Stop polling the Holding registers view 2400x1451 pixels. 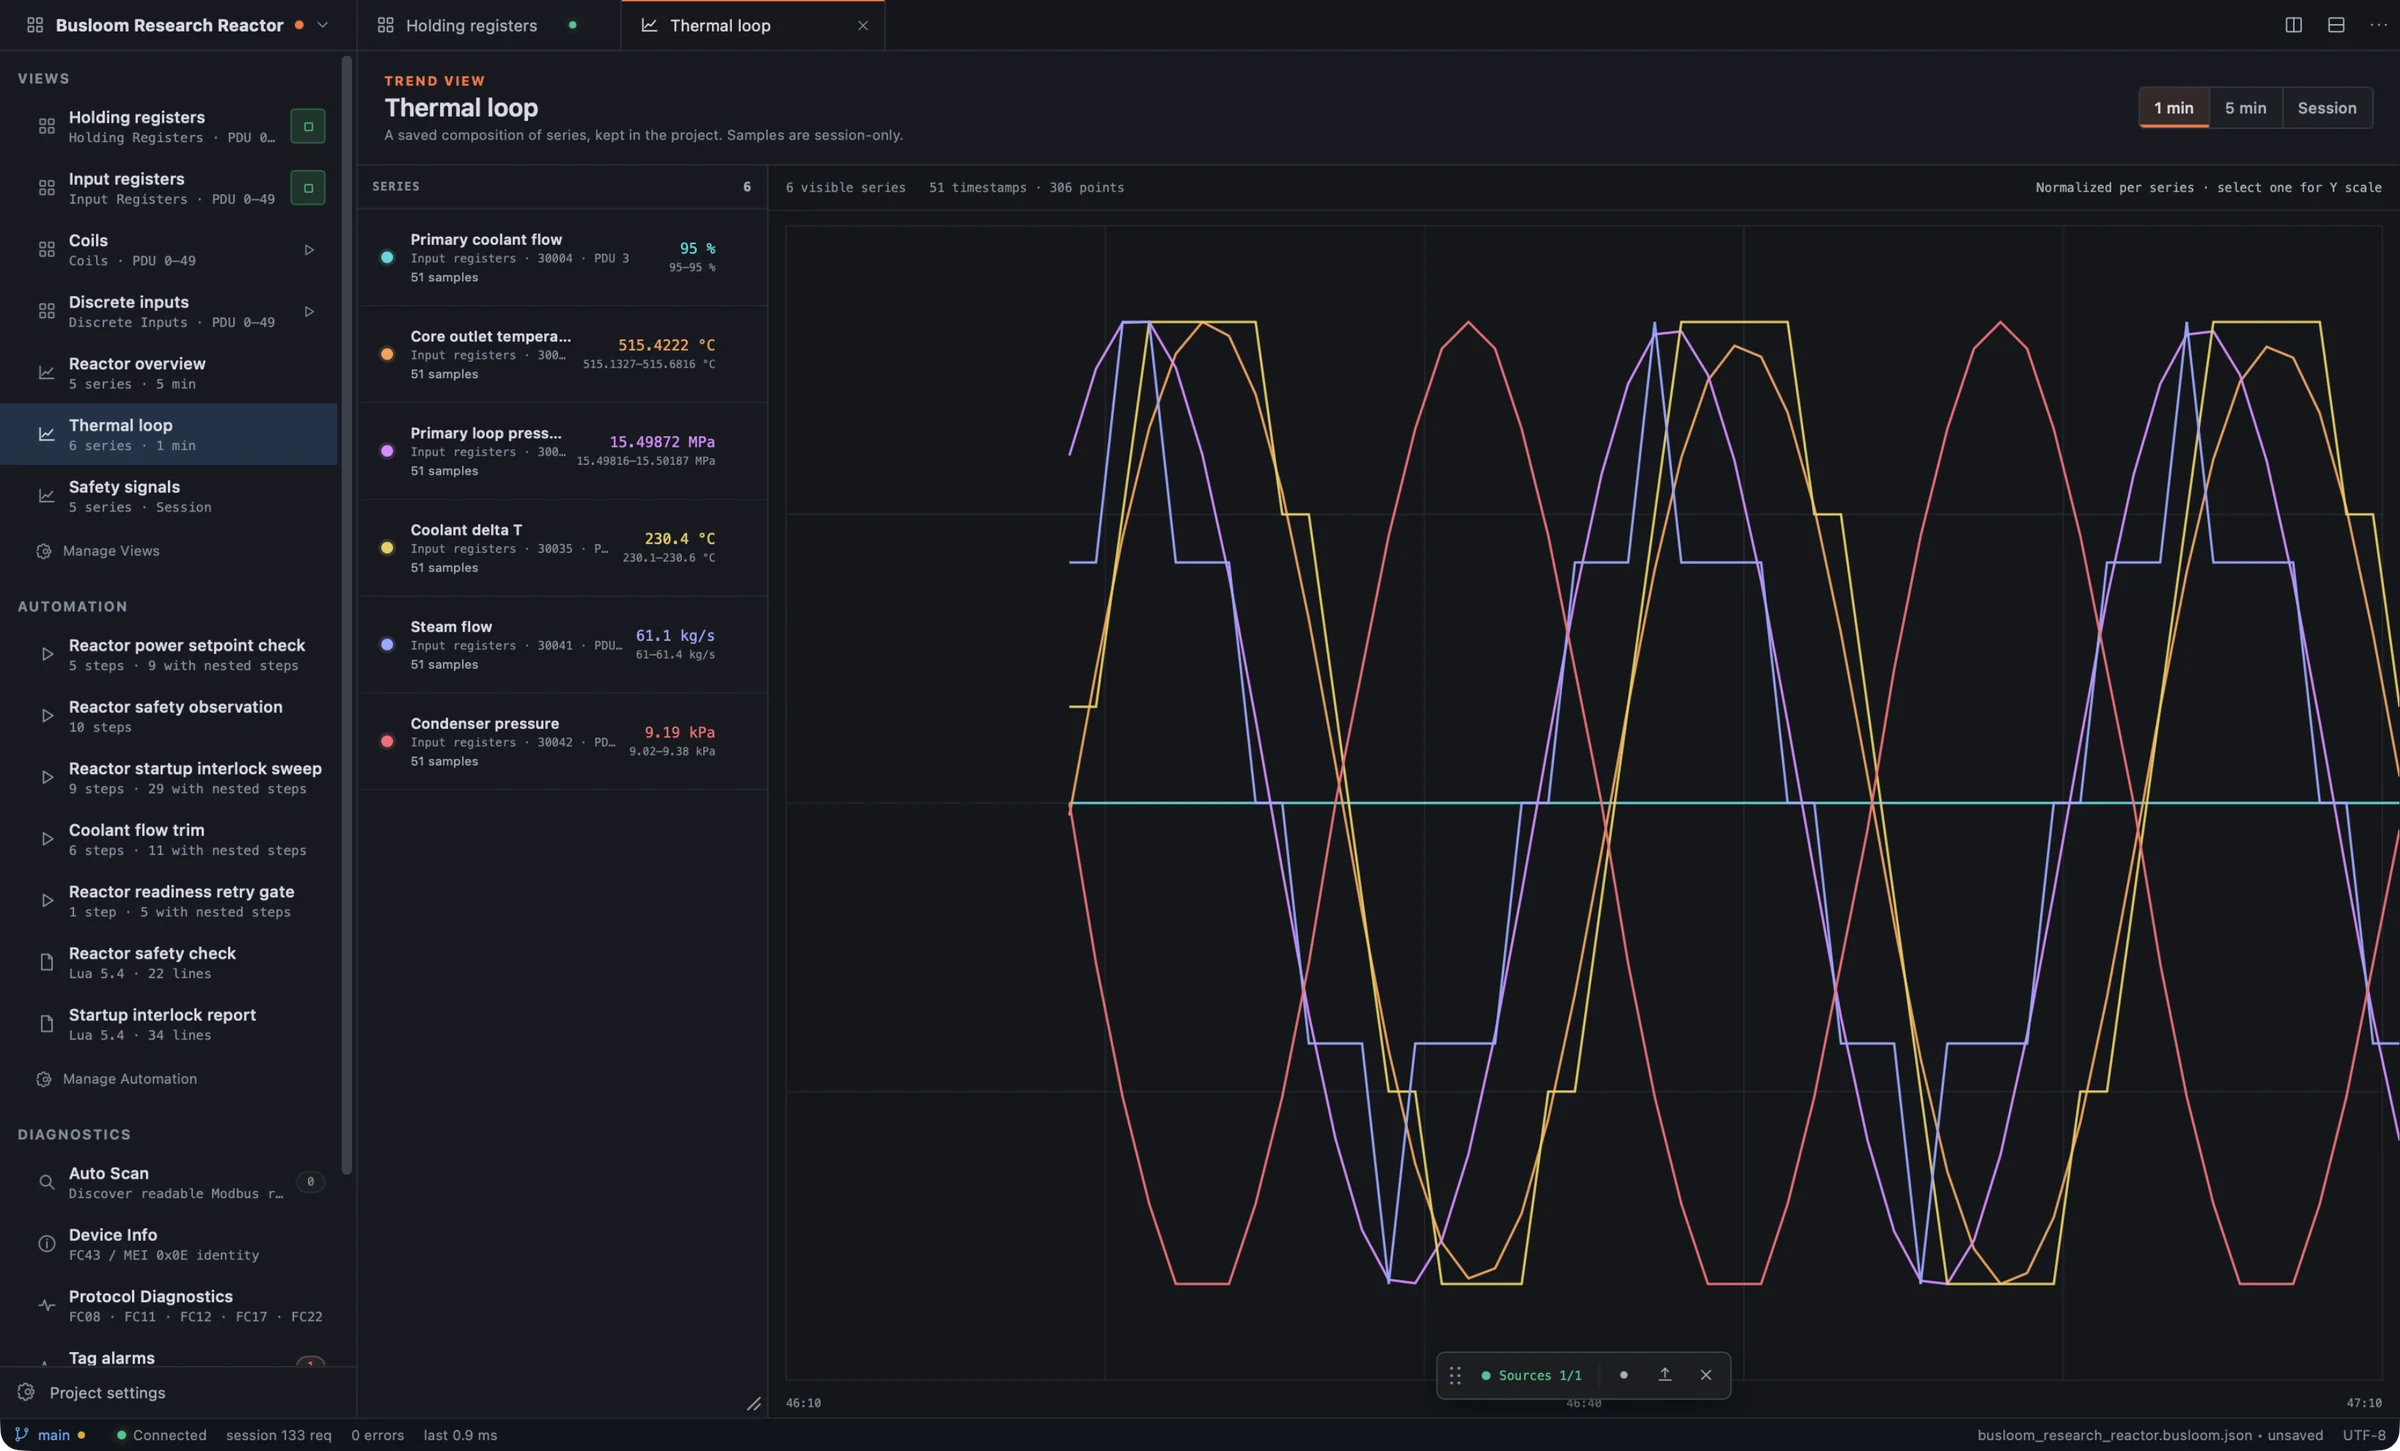pyautogui.click(x=307, y=126)
